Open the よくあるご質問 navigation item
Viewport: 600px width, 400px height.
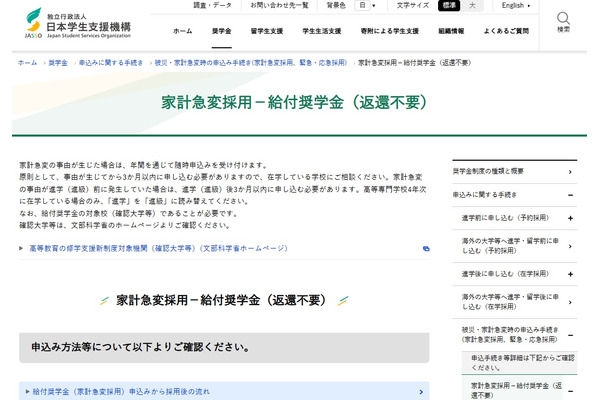point(506,31)
